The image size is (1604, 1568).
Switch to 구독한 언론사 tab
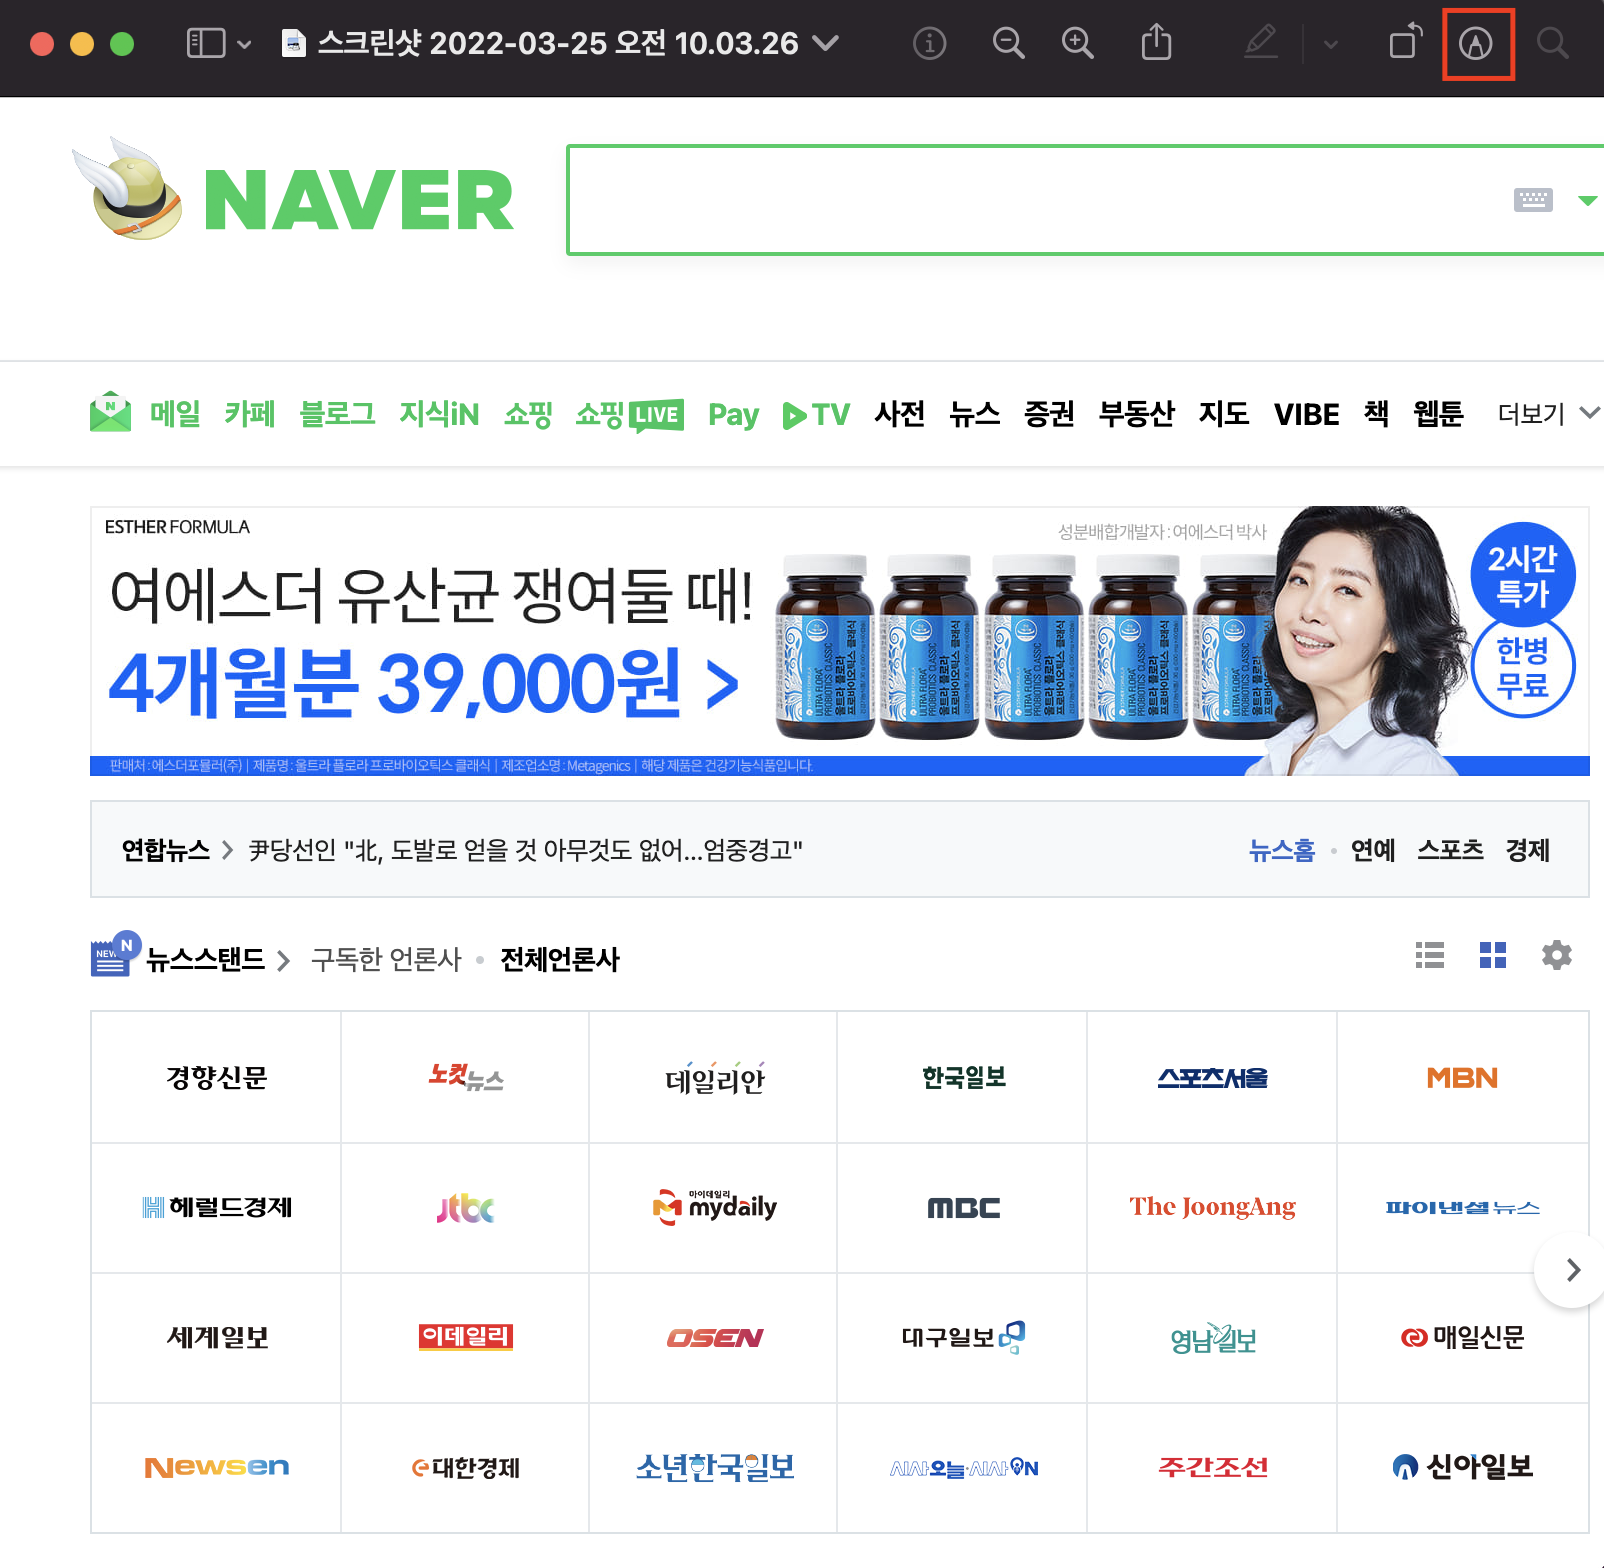[x=386, y=959]
